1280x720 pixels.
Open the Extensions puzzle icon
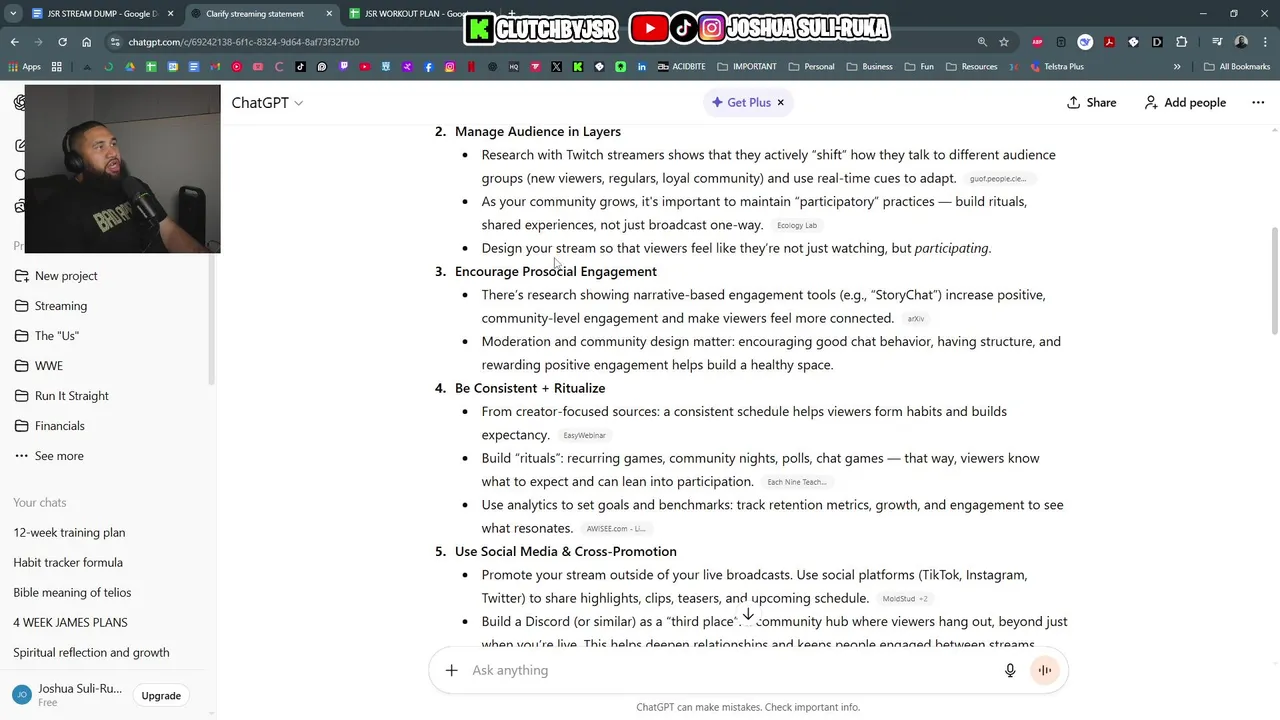(1181, 42)
